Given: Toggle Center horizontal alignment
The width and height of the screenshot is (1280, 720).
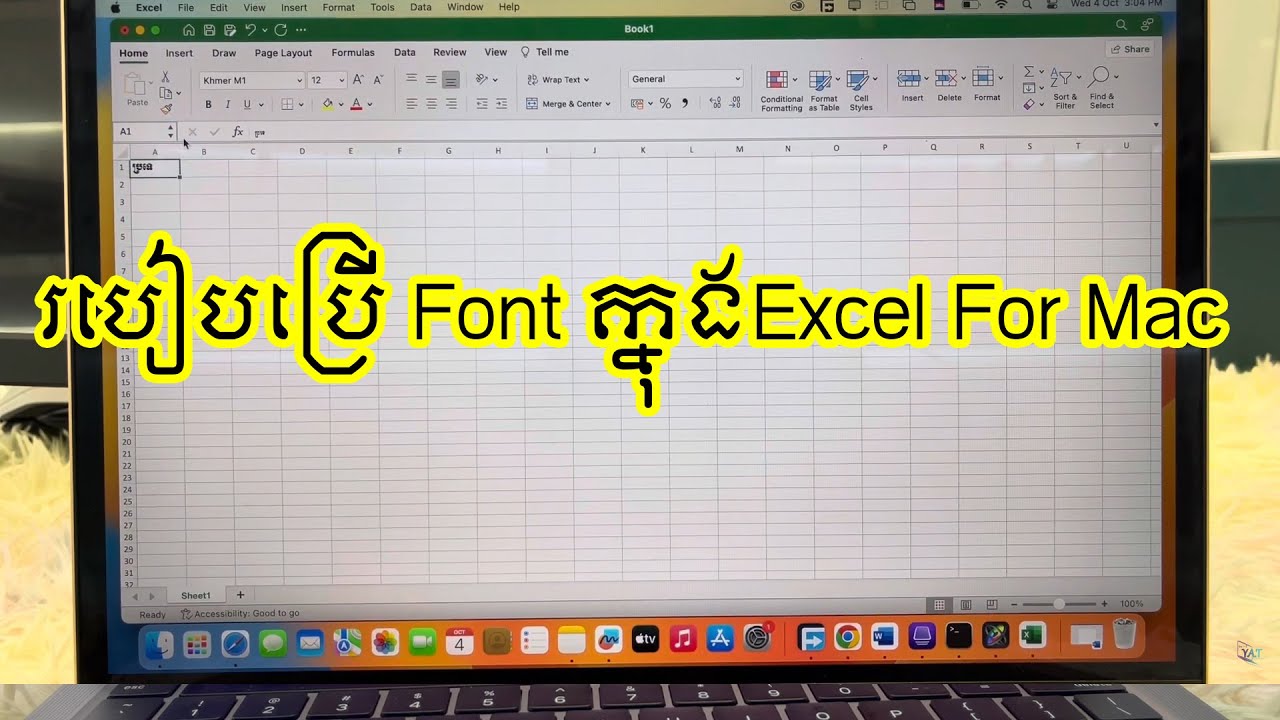Looking at the screenshot, I should point(431,104).
